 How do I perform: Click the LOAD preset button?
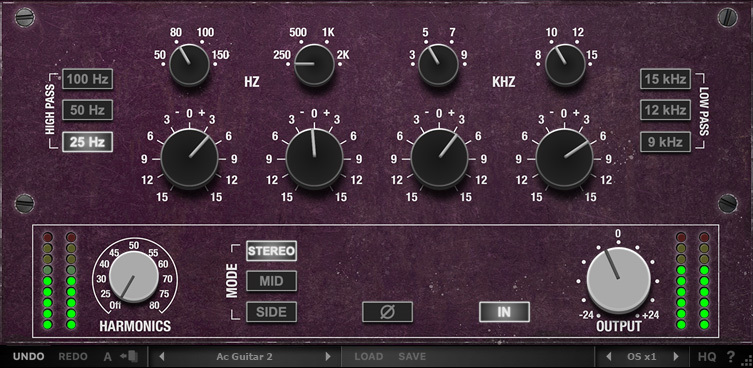(x=369, y=356)
